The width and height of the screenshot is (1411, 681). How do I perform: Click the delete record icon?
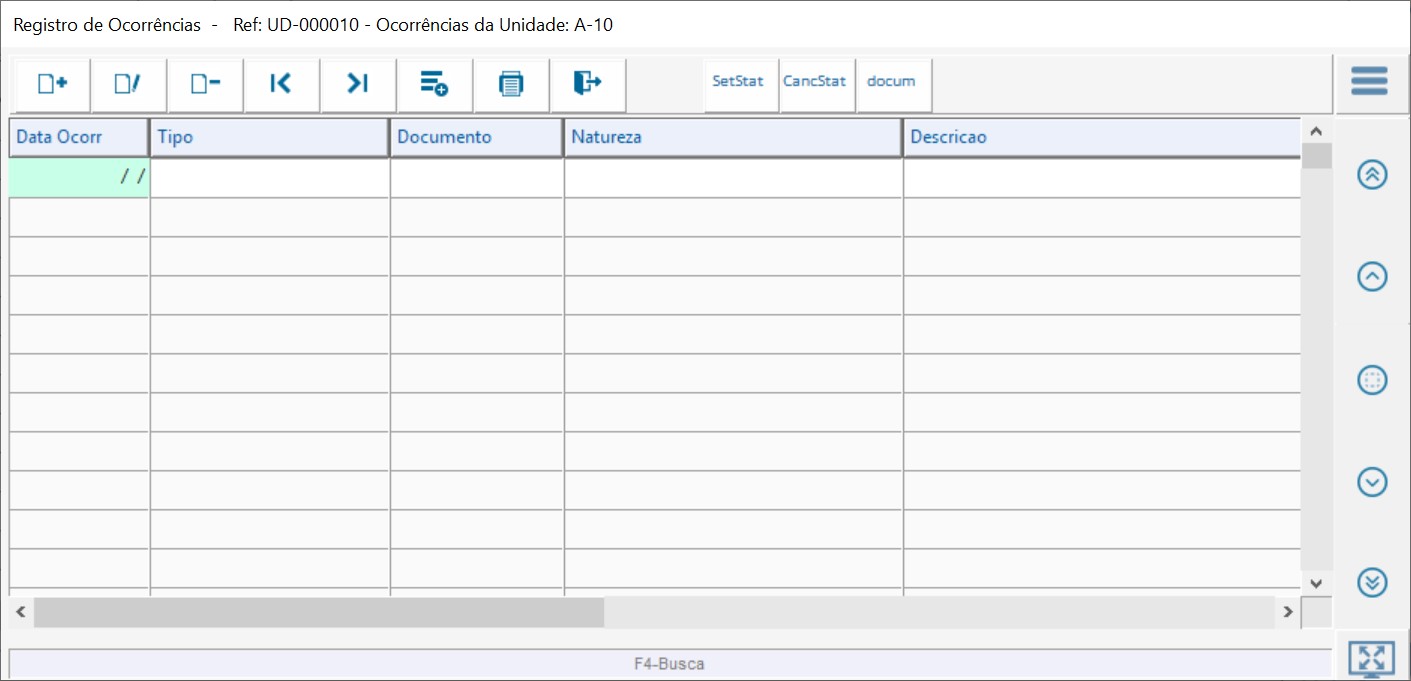coord(205,84)
